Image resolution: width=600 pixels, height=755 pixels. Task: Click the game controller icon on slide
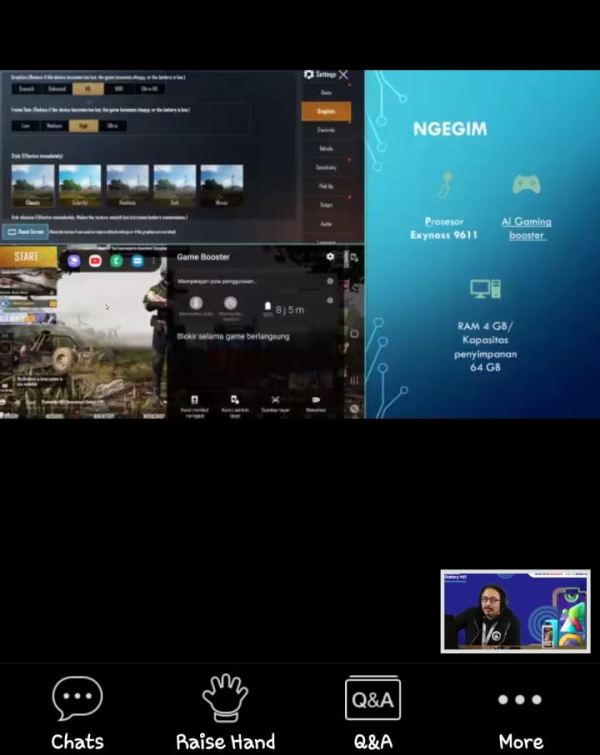tap(526, 185)
